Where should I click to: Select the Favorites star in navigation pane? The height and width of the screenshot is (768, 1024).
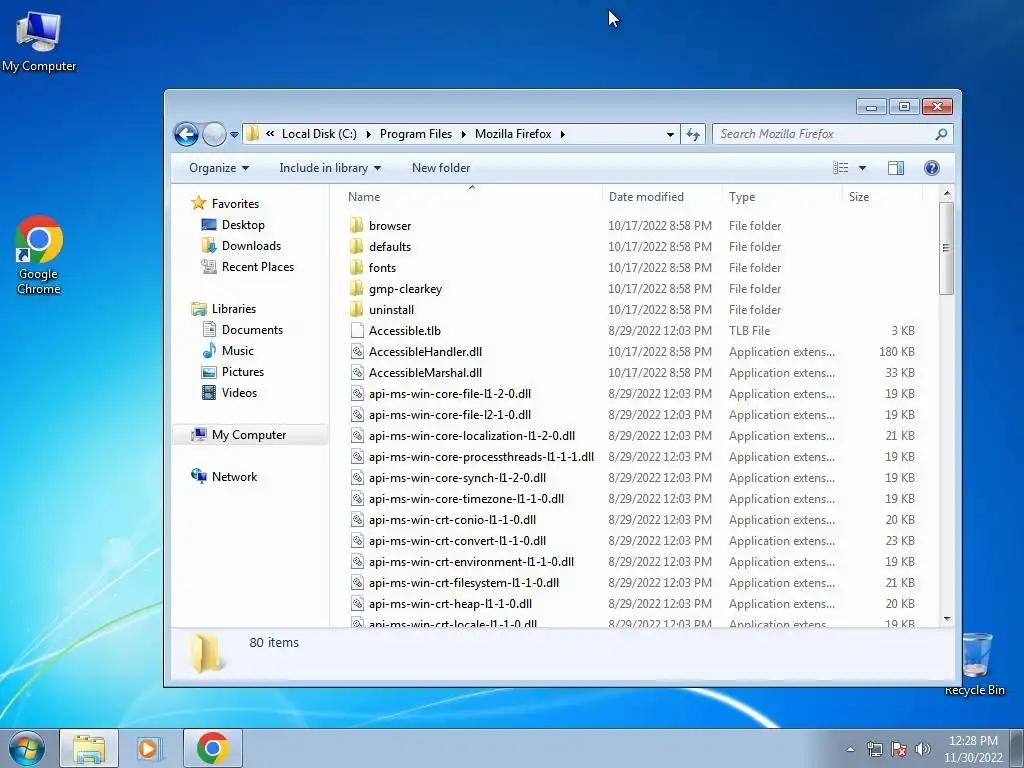(199, 203)
